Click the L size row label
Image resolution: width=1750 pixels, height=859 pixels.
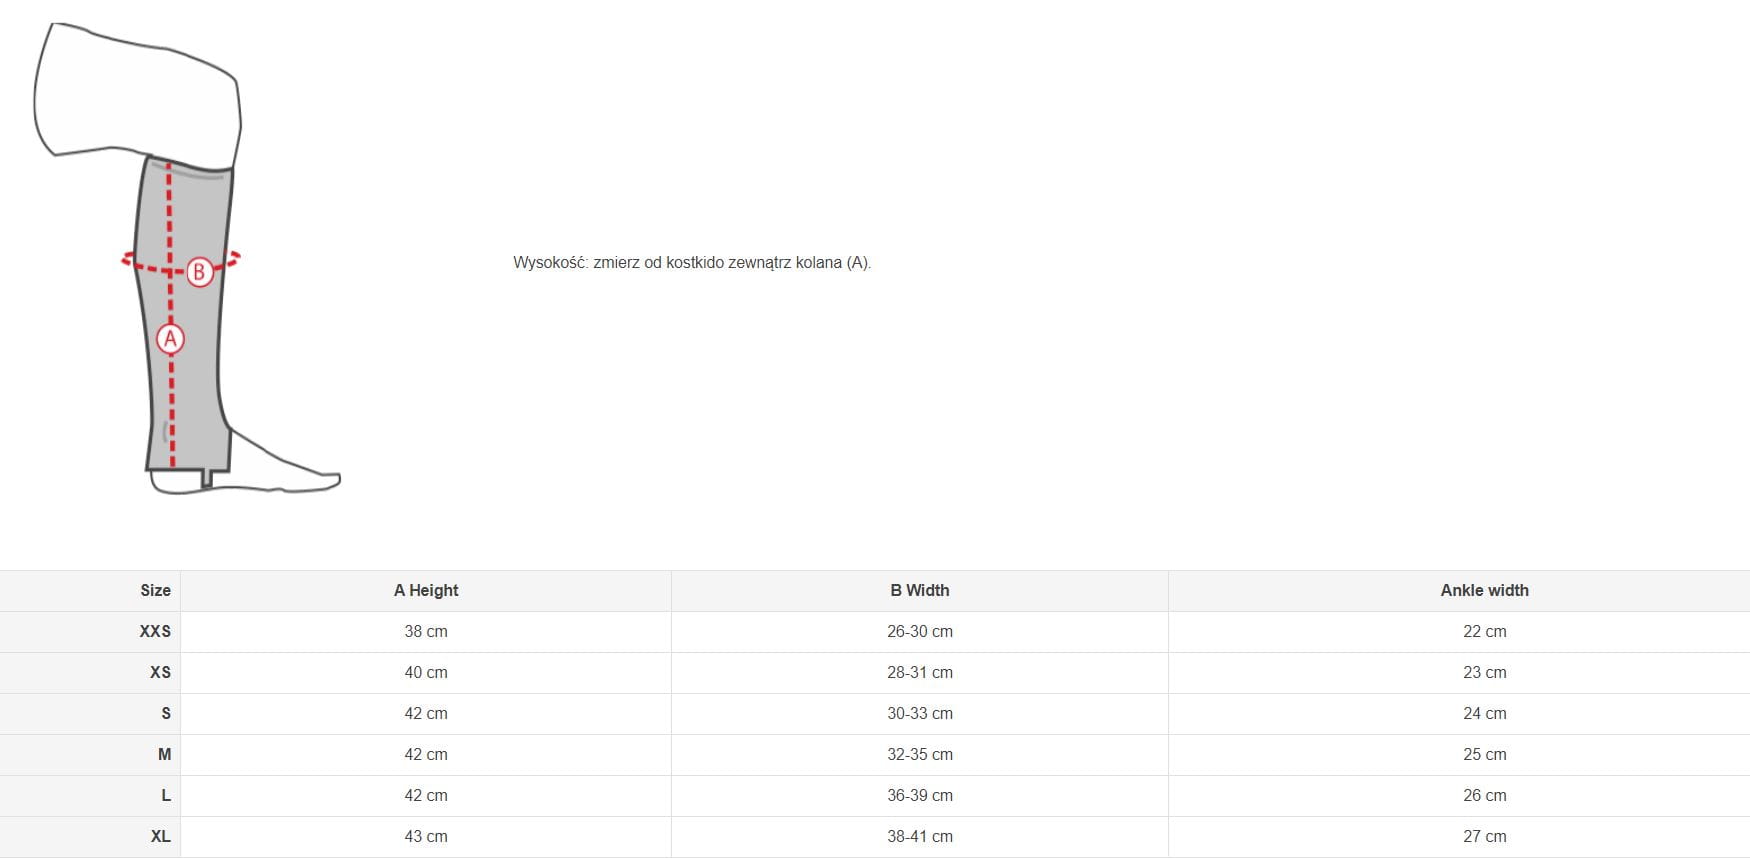166,796
